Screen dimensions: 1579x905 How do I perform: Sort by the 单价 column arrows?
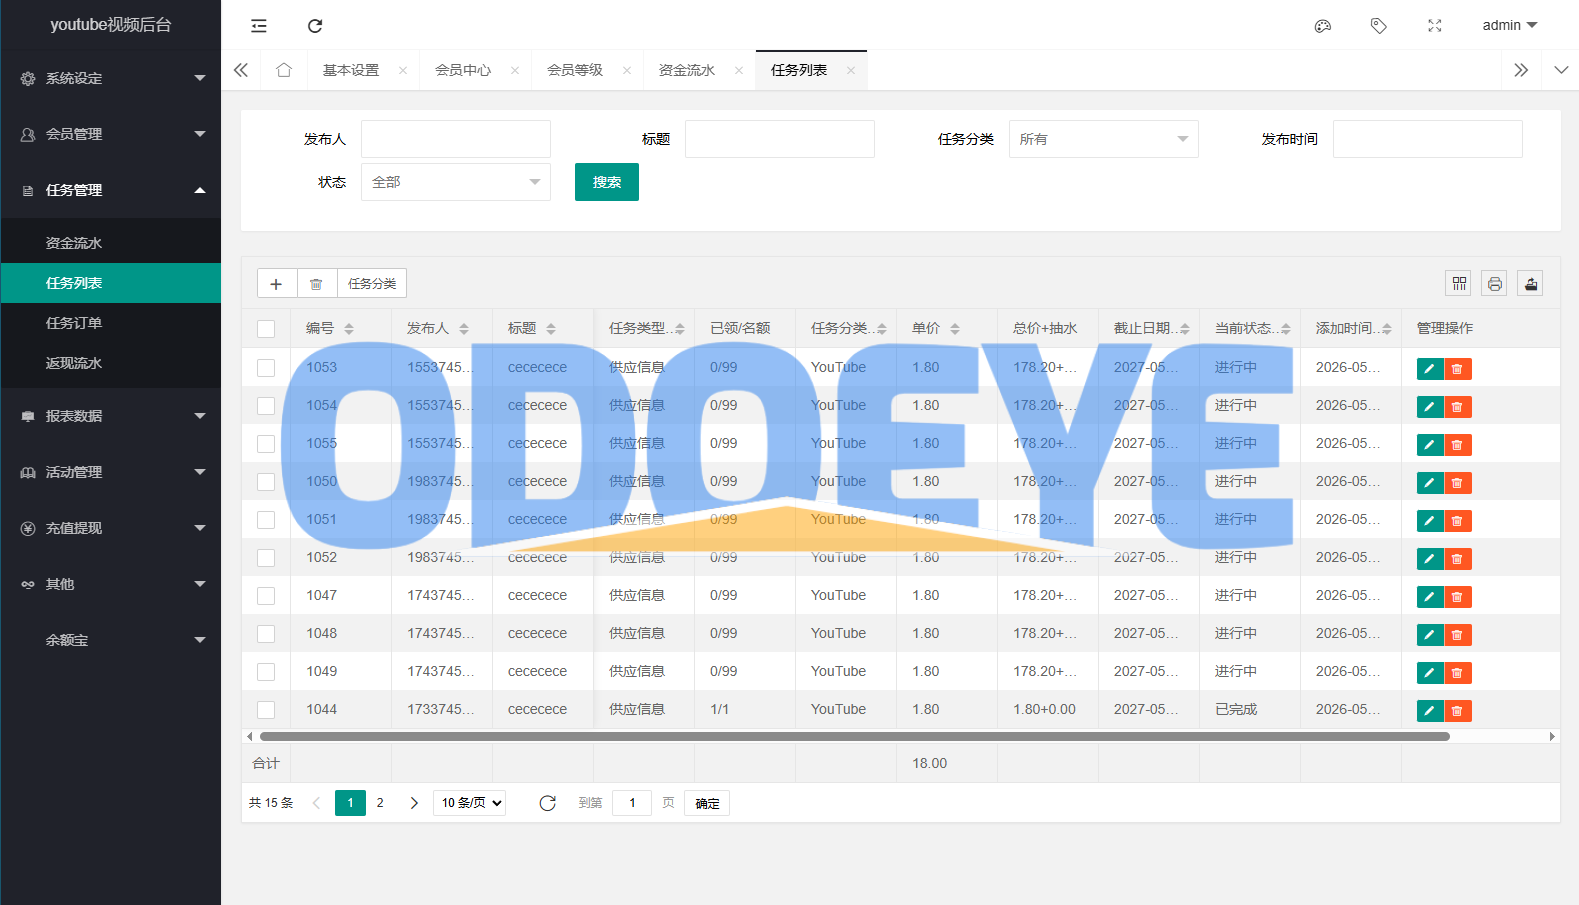point(955,329)
